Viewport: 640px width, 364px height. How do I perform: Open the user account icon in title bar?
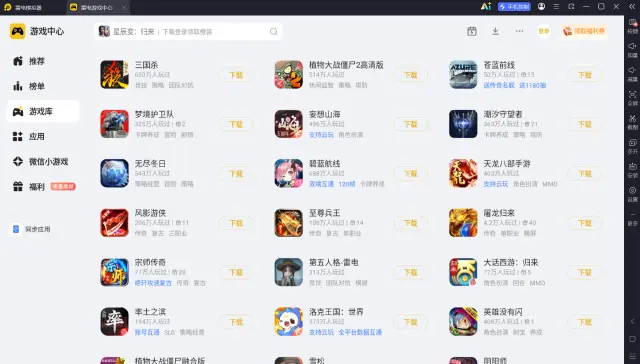541,7
